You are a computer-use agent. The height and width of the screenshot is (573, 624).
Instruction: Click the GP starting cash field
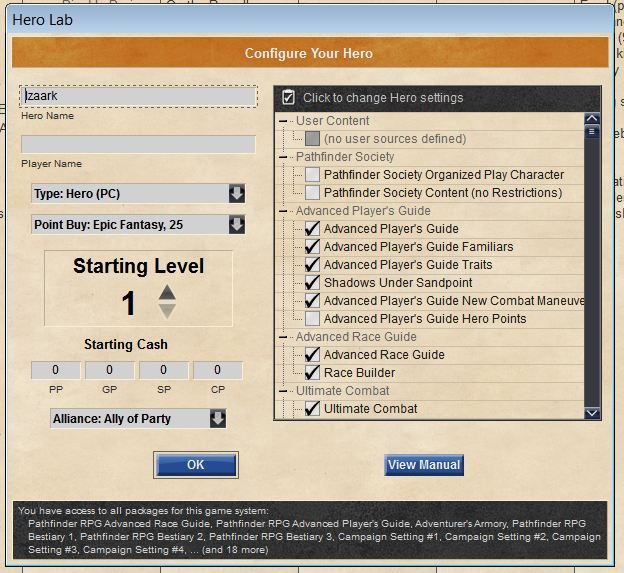[x=109, y=370]
